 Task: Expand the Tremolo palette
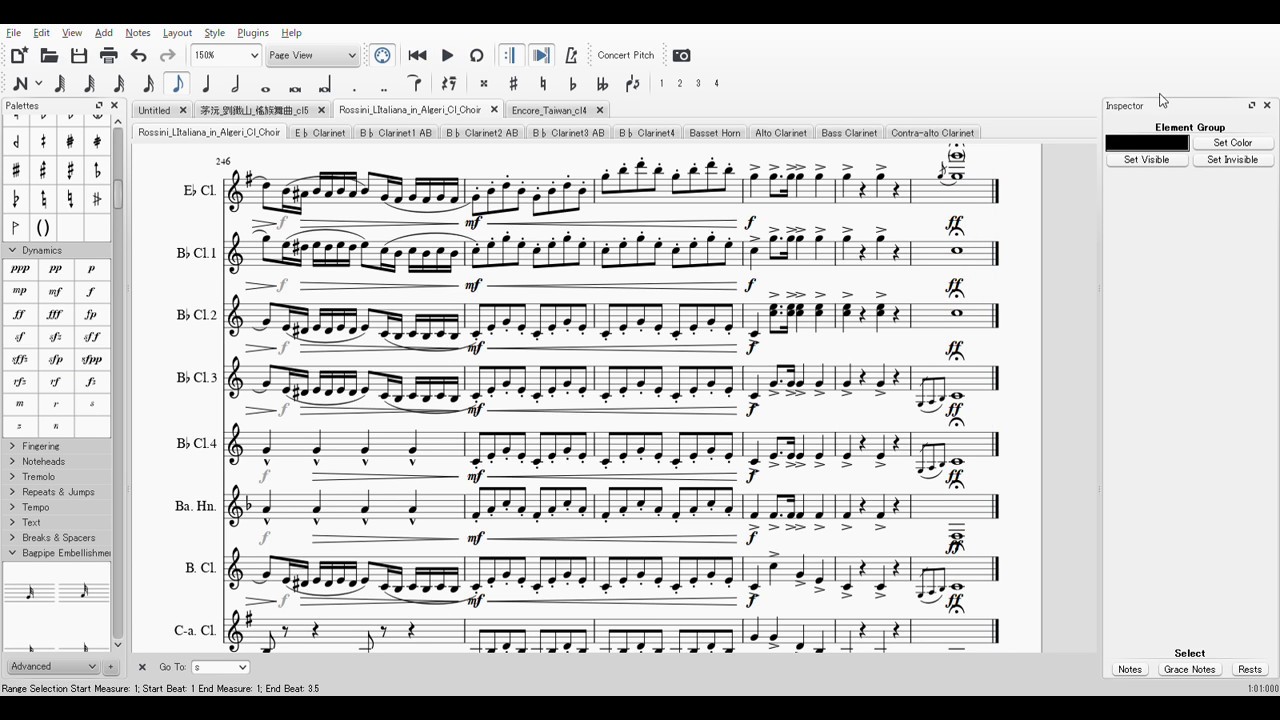13,476
